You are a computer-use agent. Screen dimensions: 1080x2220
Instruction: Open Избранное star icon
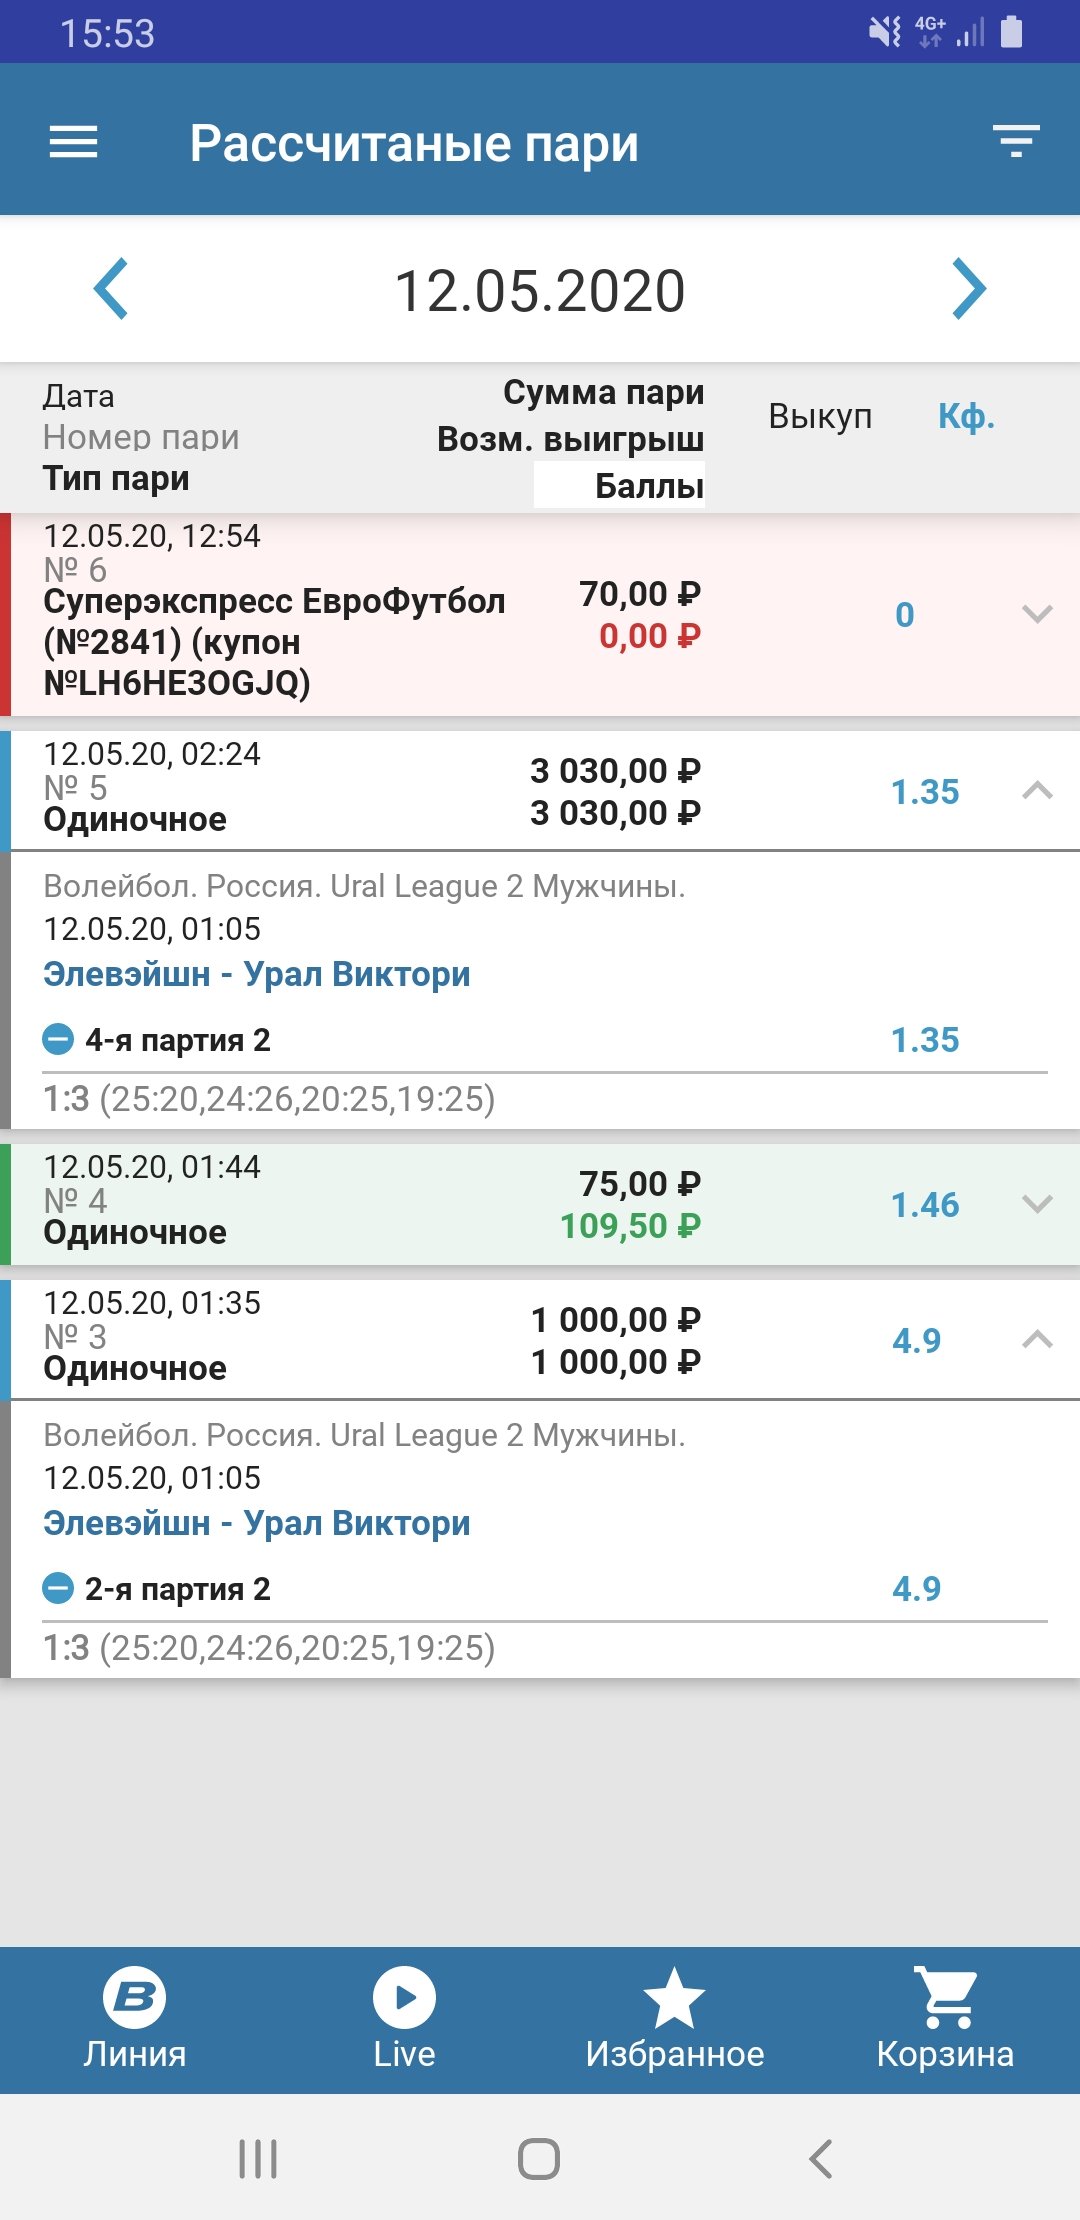(x=674, y=1998)
